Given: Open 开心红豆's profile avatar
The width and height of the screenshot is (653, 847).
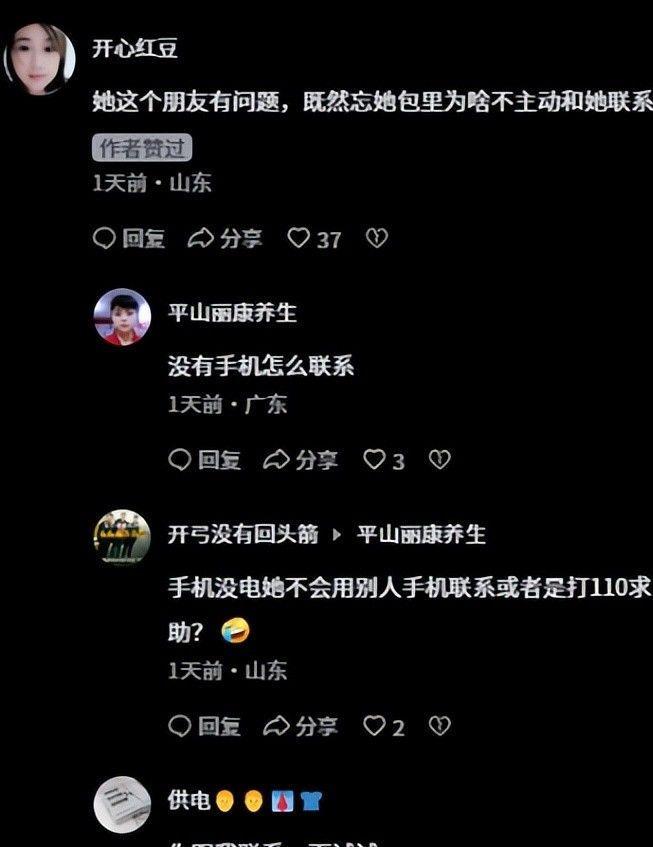Looking at the screenshot, I should point(39,58).
